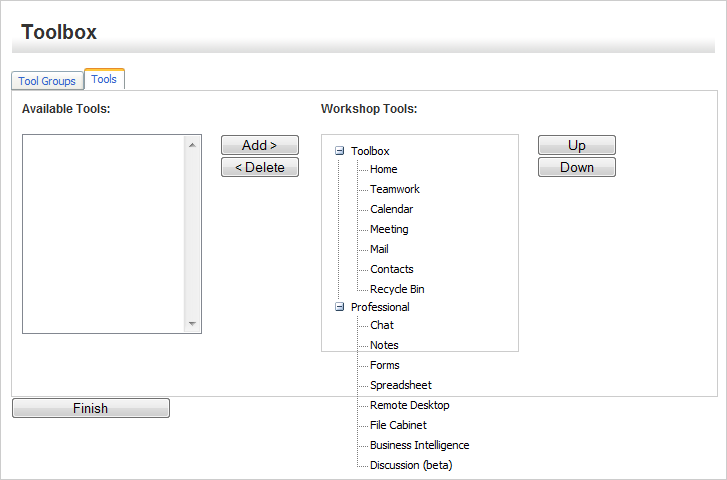Pick the Mail tree item
Image resolution: width=727 pixels, height=480 pixels.
pos(379,249)
